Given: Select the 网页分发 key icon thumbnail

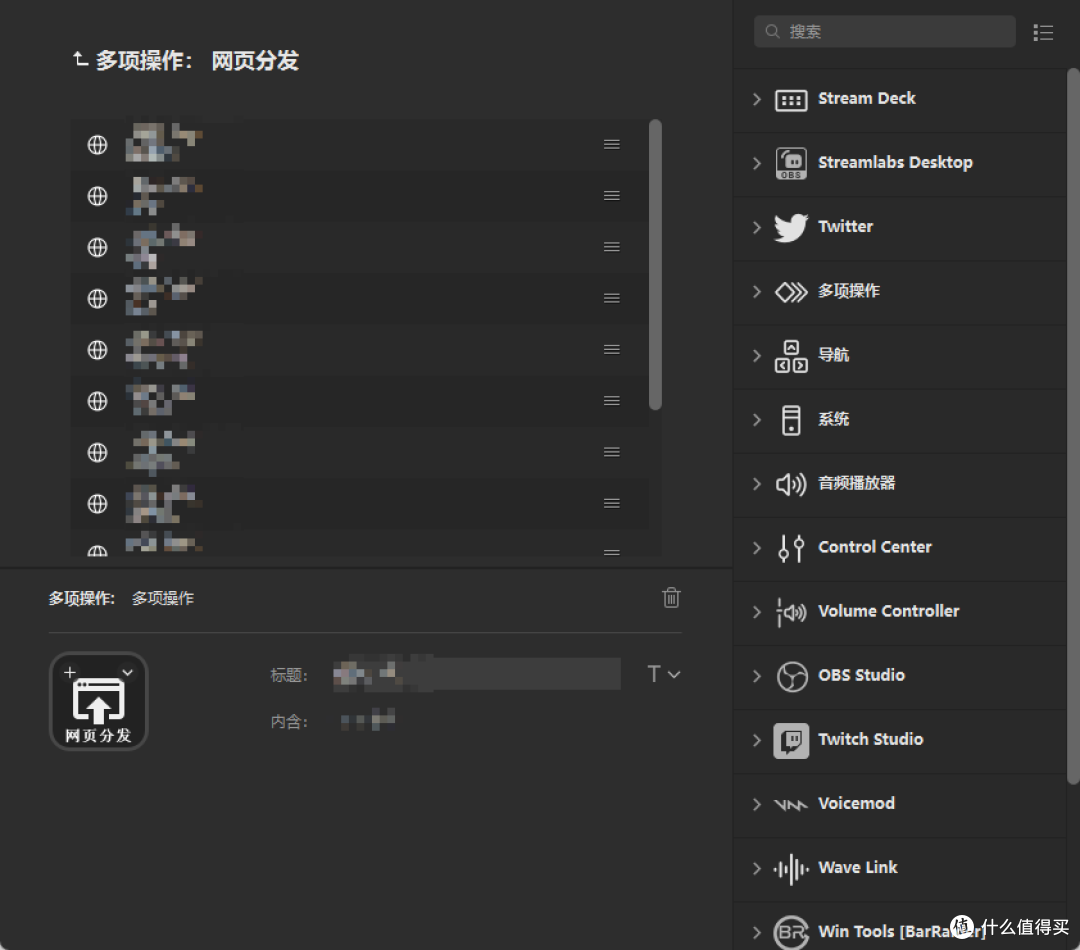Looking at the screenshot, I should tap(98, 701).
